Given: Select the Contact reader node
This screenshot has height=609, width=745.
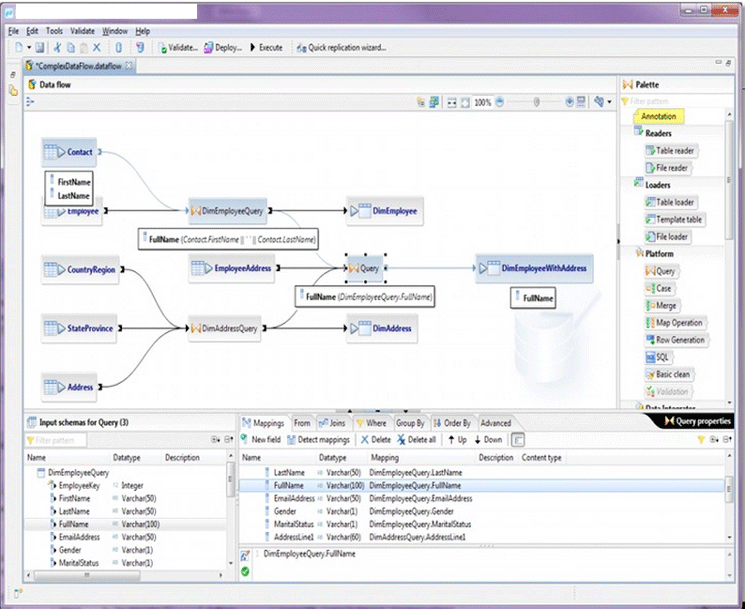Looking at the screenshot, I should coord(69,152).
